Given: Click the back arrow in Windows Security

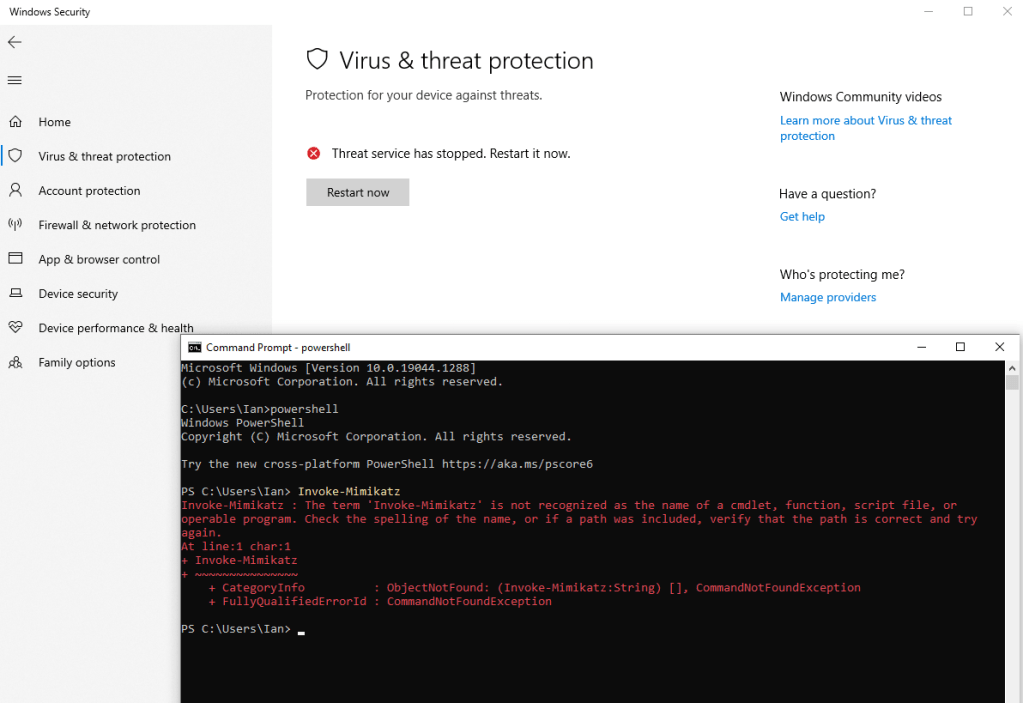Looking at the screenshot, I should coord(14,42).
